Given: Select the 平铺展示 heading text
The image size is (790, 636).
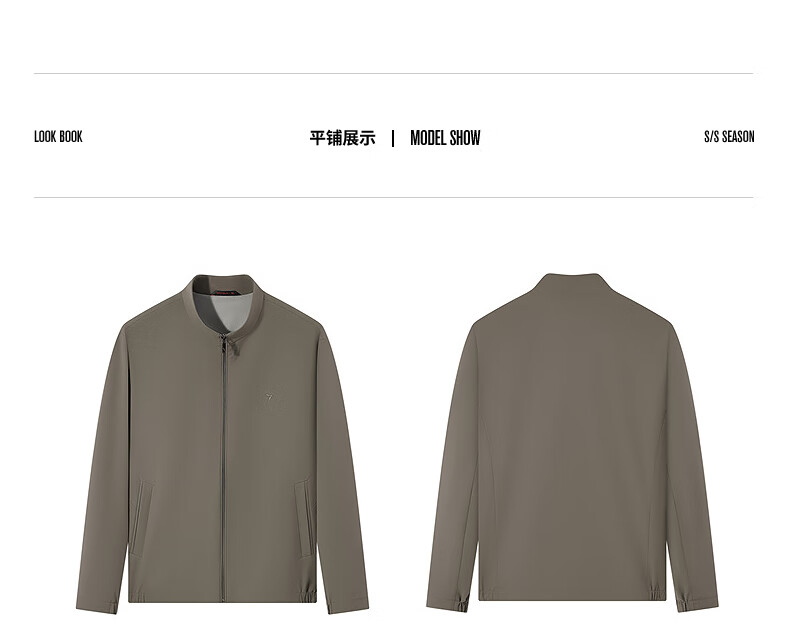Looking at the screenshot, I should (343, 138).
